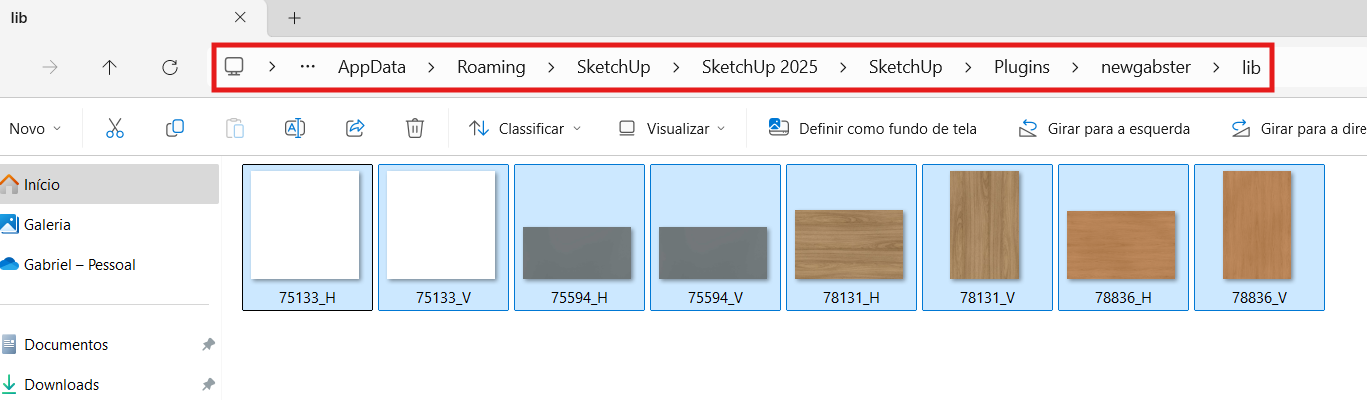This screenshot has width=1367, height=400.
Task: Click the Copy icon in toolbar
Action: (175, 128)
